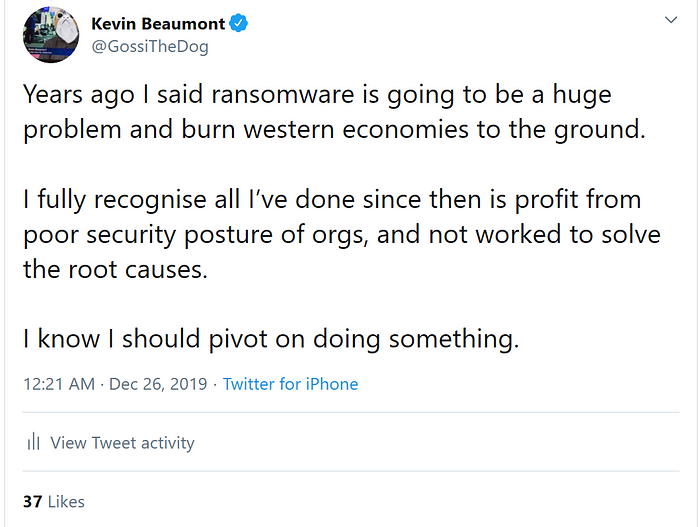Click the Kevin Beaumont display name
The image size is (700, 527).
158,24
